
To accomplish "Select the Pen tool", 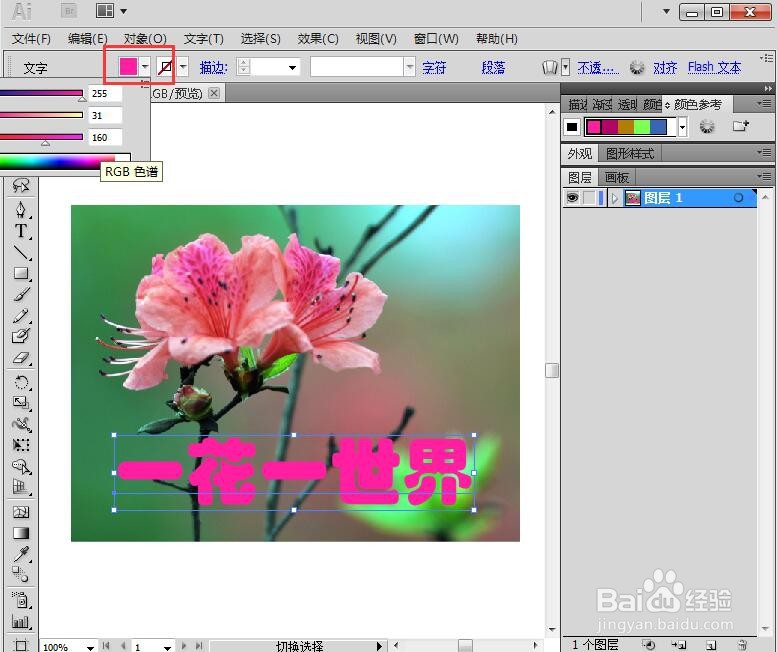I will (x=21, y=209).
